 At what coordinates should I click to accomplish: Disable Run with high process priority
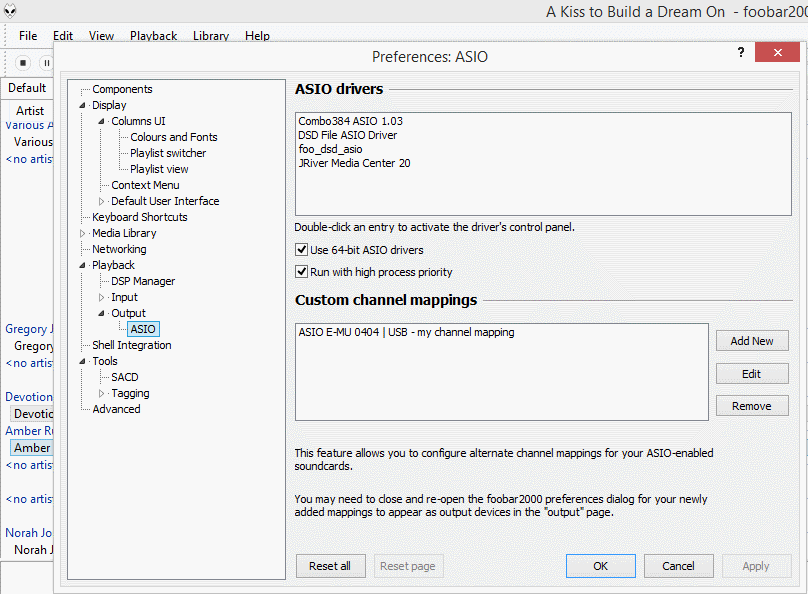(x=302, y=272)
